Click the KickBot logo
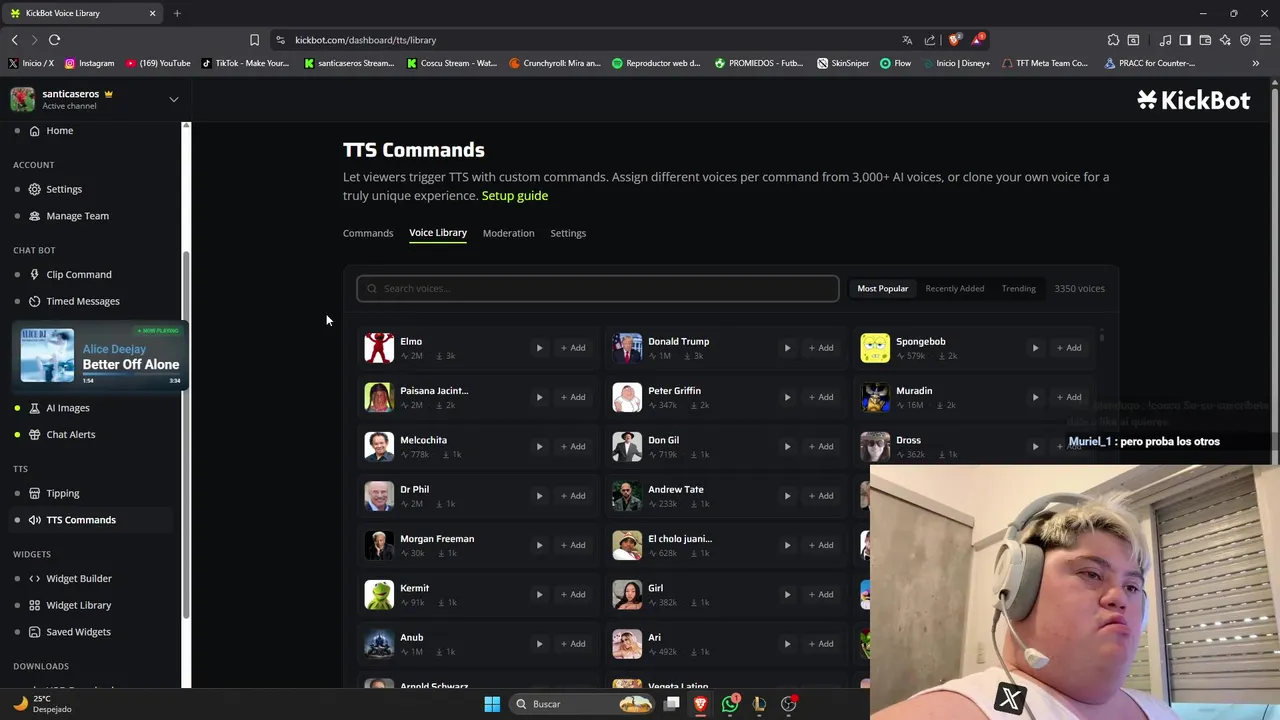The width and height of the screenshot is (1280, 720). [x=1194, y=100]
